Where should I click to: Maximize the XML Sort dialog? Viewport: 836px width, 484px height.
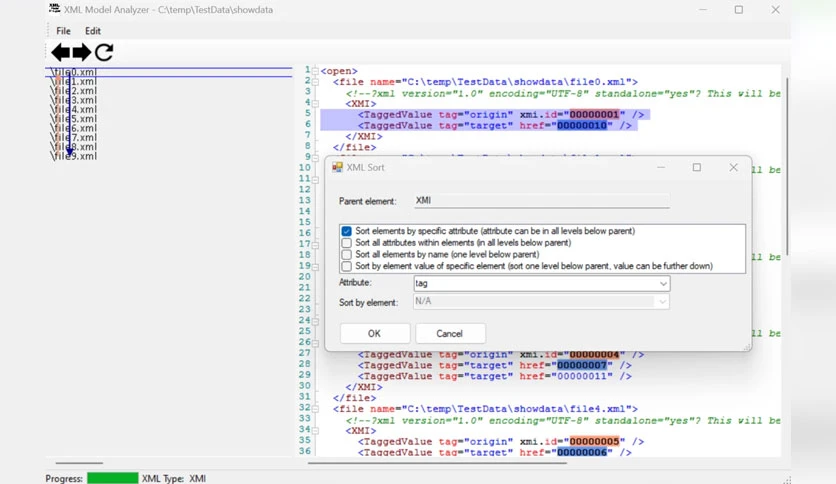click(x=697, y=167)
